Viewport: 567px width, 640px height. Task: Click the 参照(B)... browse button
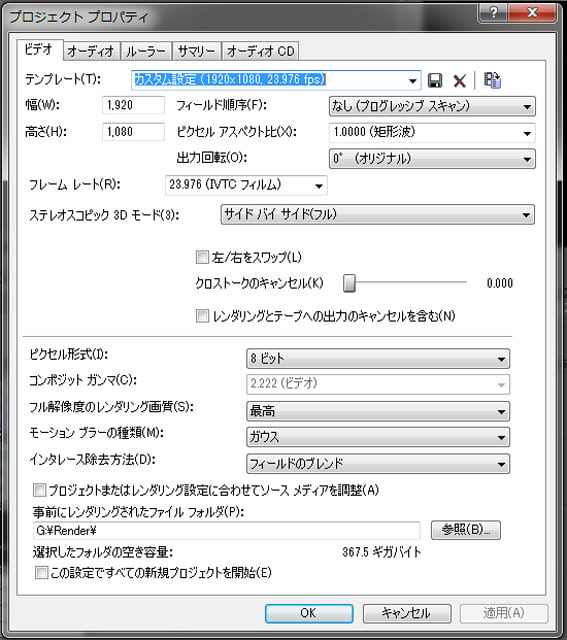(466, 530)
